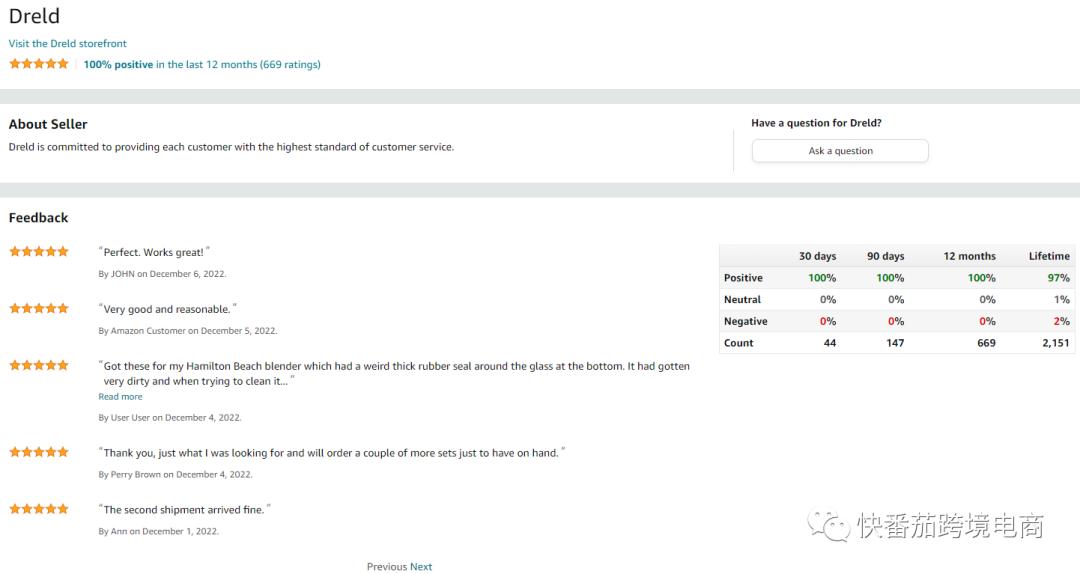Click the 100% positive ratings link
This screenshot has height=574, width=1080.
pos(202,64)
